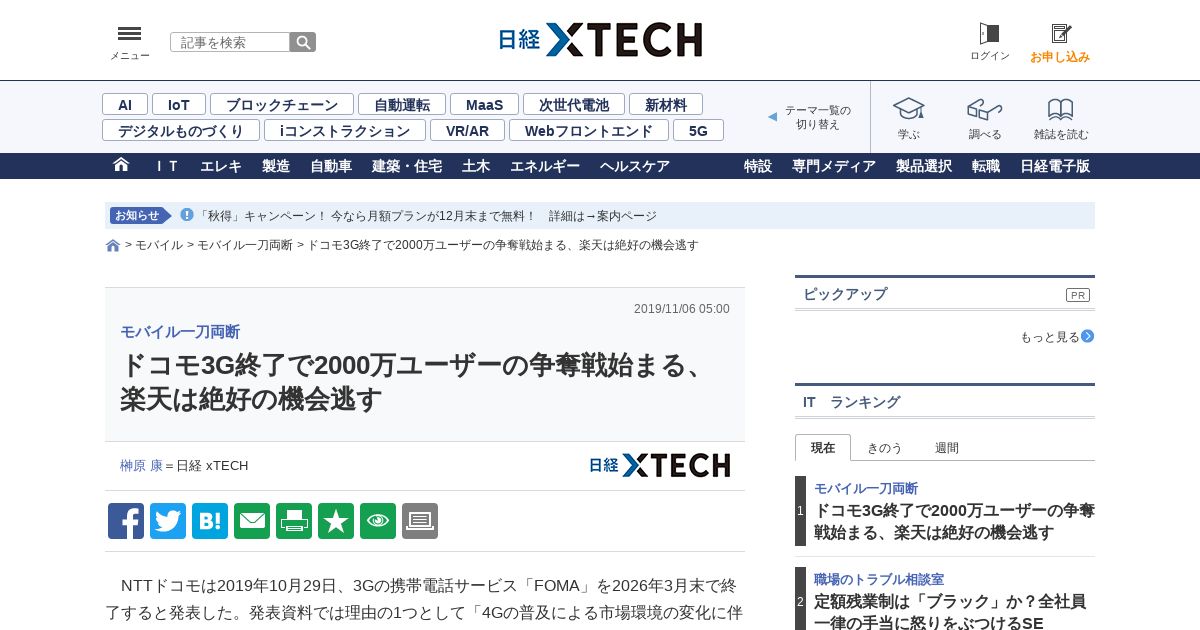The width and height of the screenshot is (1200, 630).
Task: Bookmark with Hatena B! icon
Action: [210, 521]
